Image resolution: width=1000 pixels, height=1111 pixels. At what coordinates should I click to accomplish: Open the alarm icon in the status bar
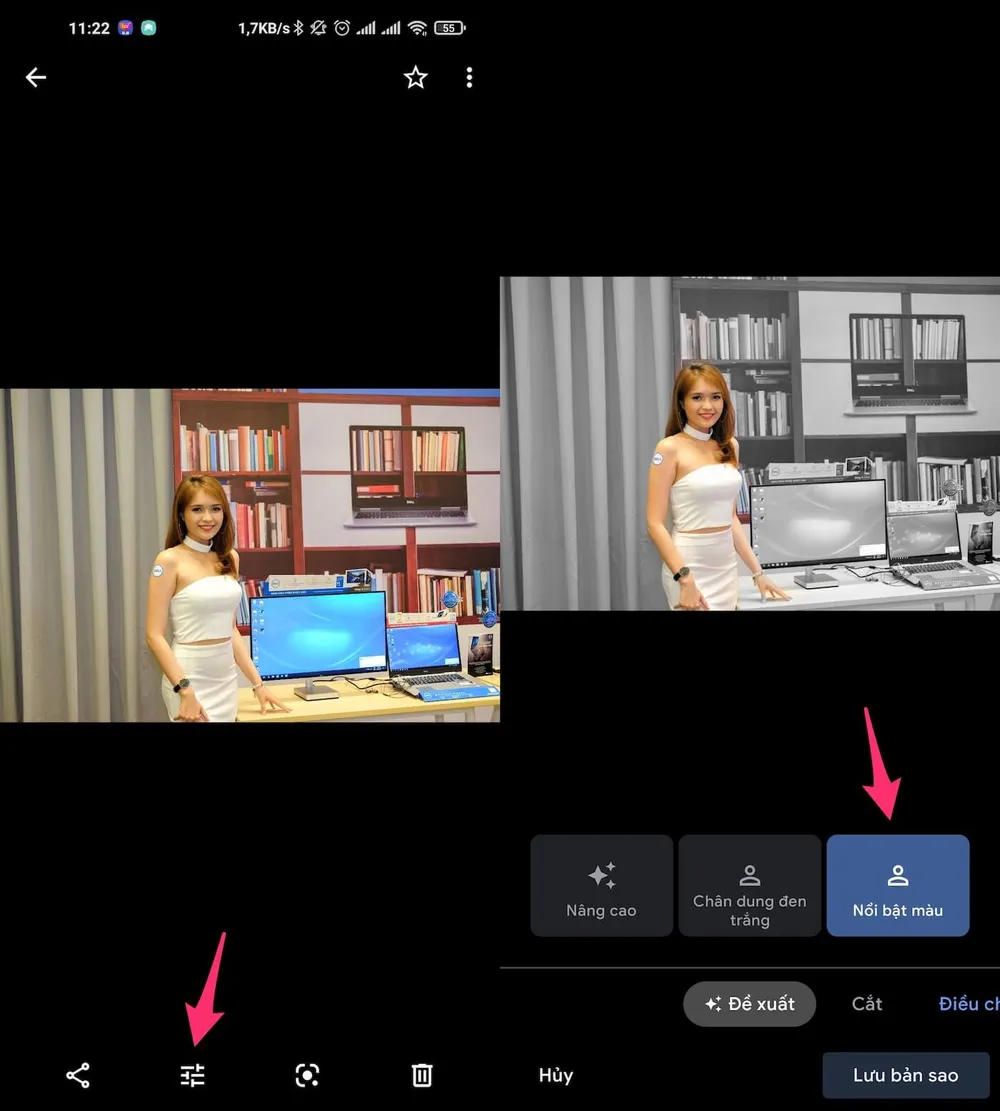pos(341,28)
